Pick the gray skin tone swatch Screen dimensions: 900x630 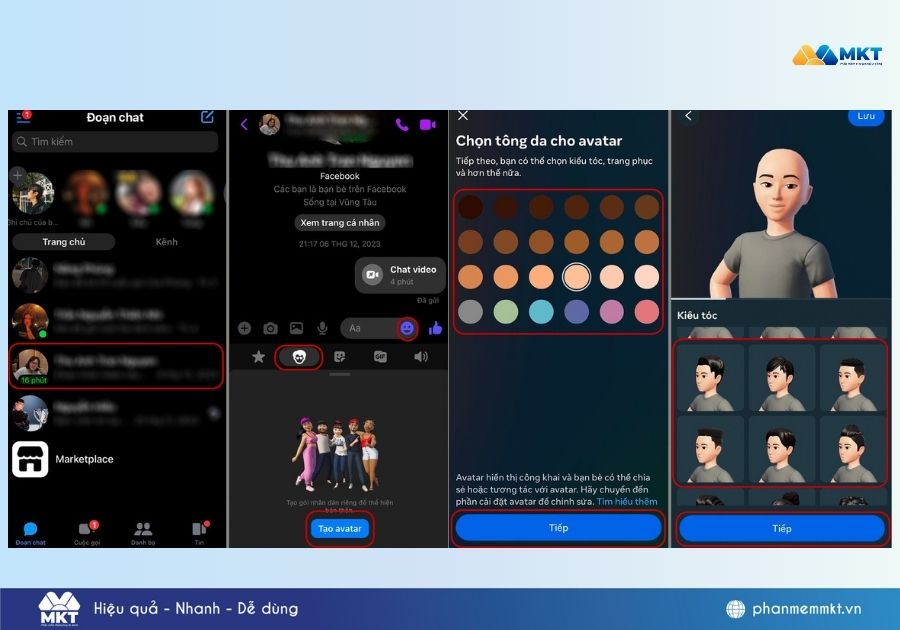[x=471, y=312]
